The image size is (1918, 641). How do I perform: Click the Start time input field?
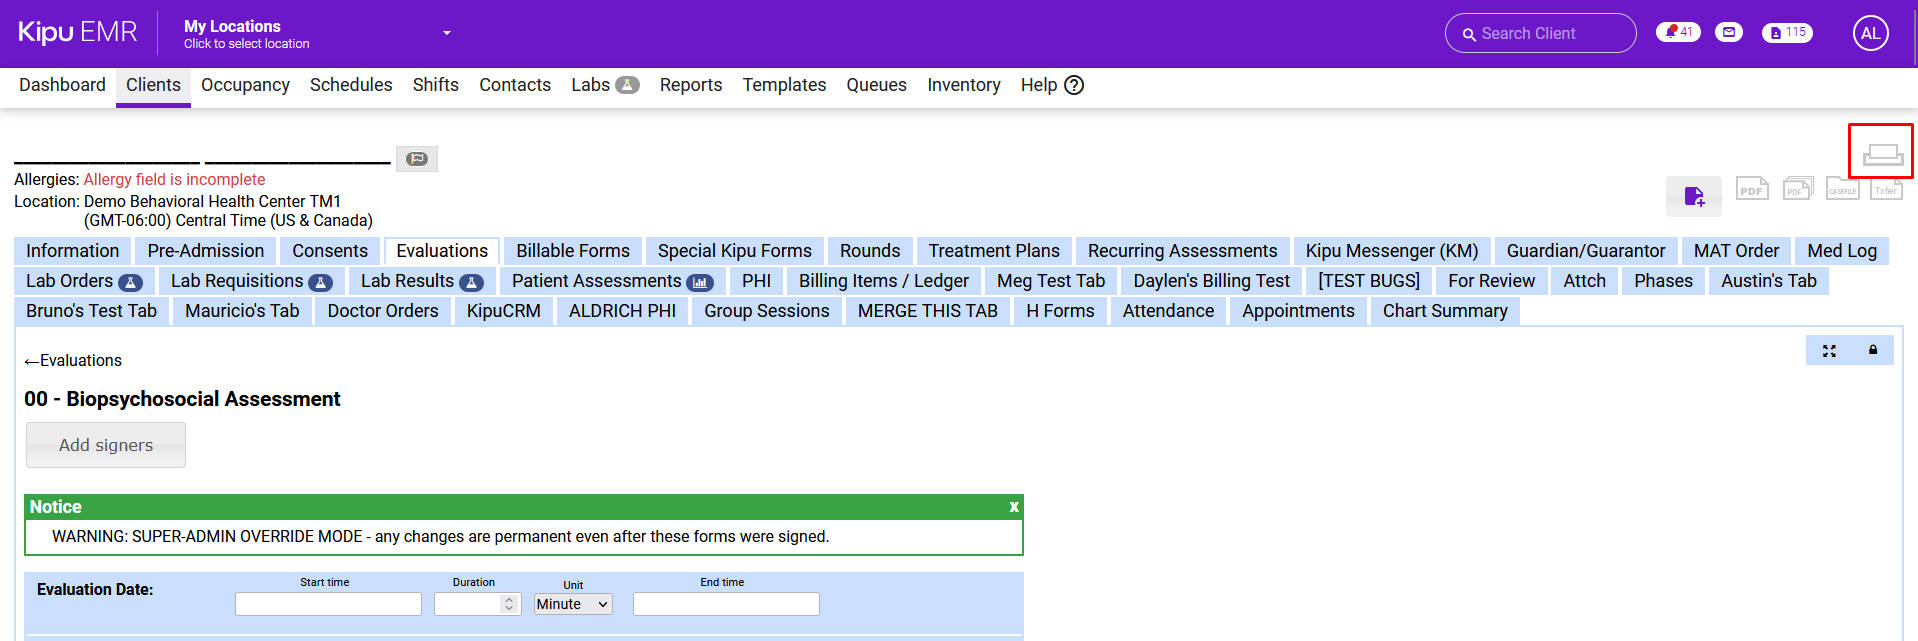(328, 604)
